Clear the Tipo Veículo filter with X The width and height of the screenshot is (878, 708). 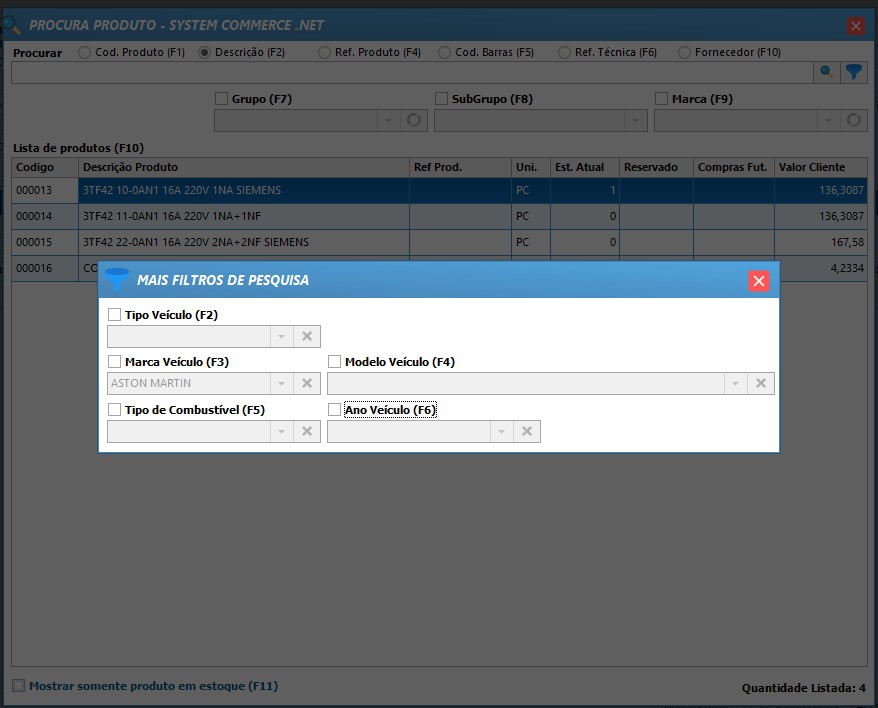point(307,336)
